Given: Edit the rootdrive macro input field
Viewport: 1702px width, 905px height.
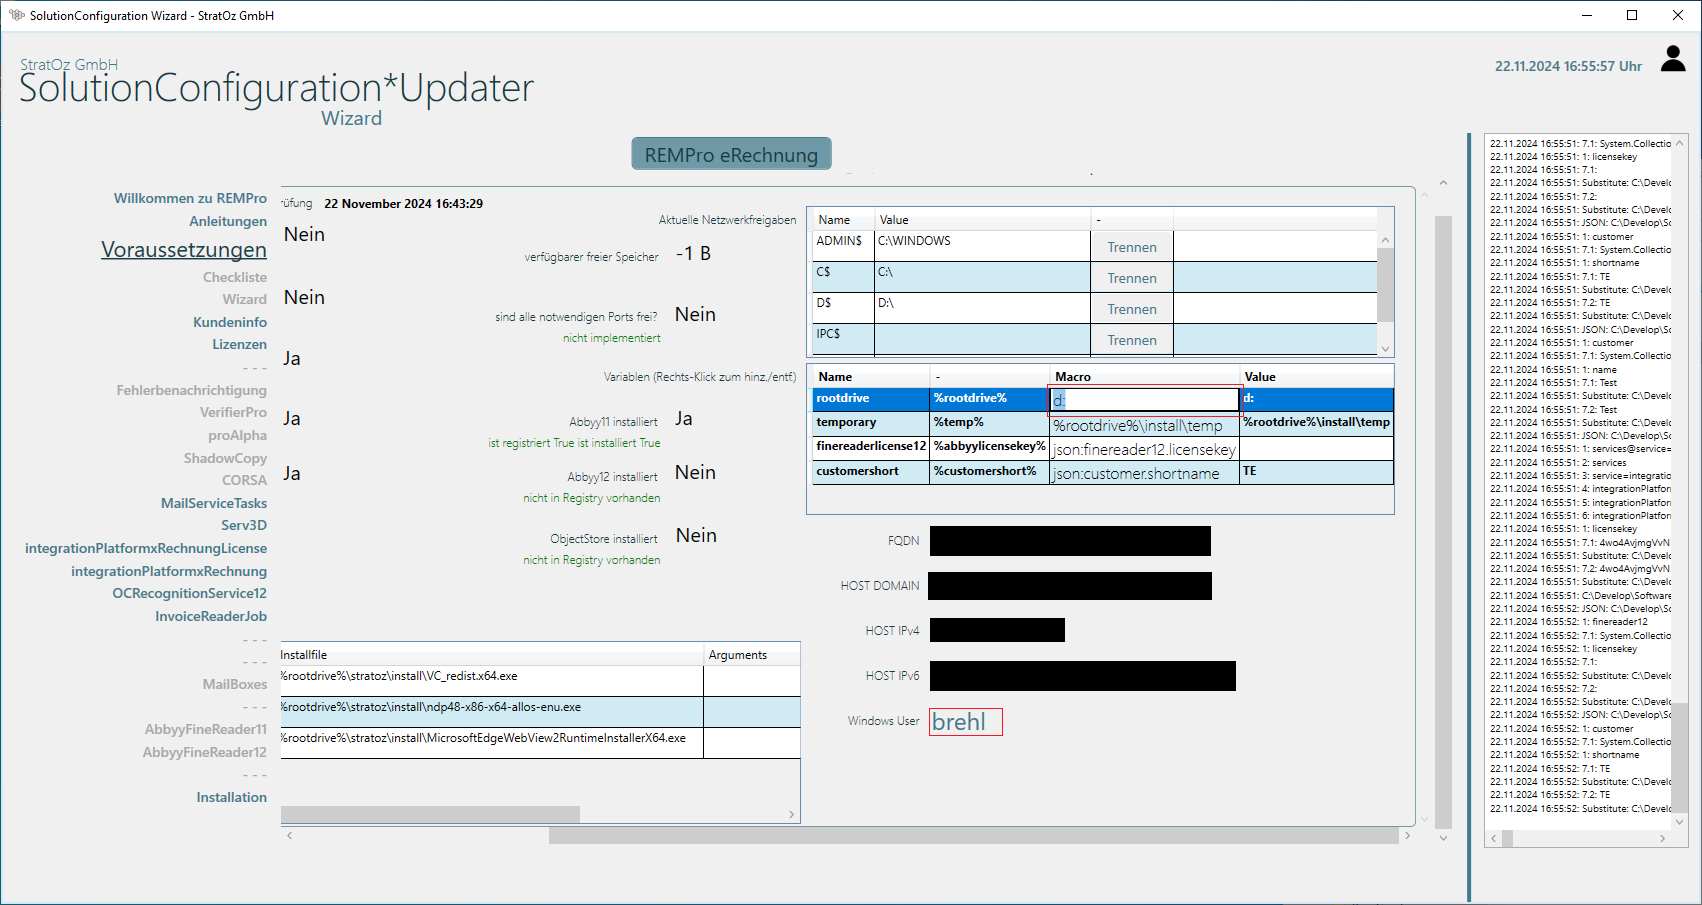Looking at the screenshot, I should [1144, 400].
